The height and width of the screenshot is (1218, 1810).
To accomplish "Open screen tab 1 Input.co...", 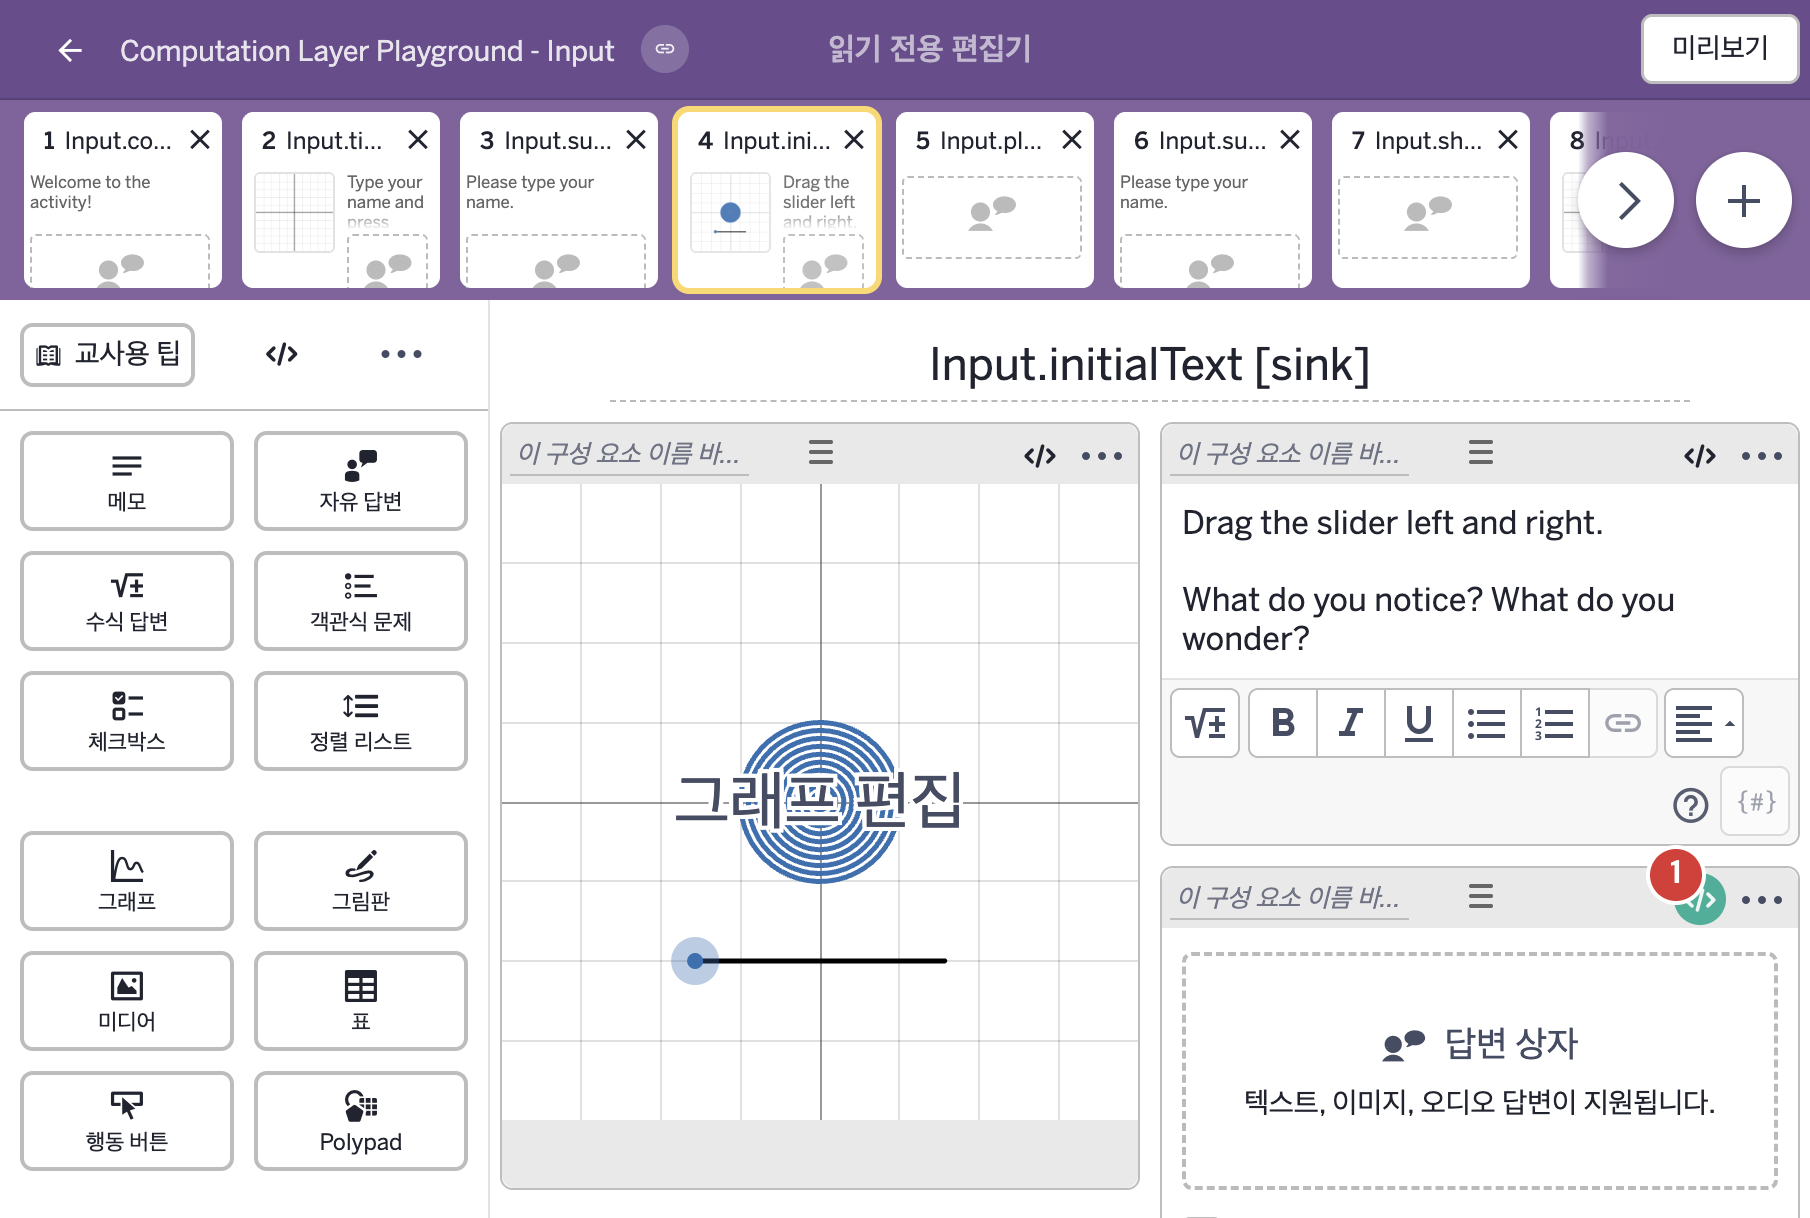I will pyautogui.click(x=123, y=200).
